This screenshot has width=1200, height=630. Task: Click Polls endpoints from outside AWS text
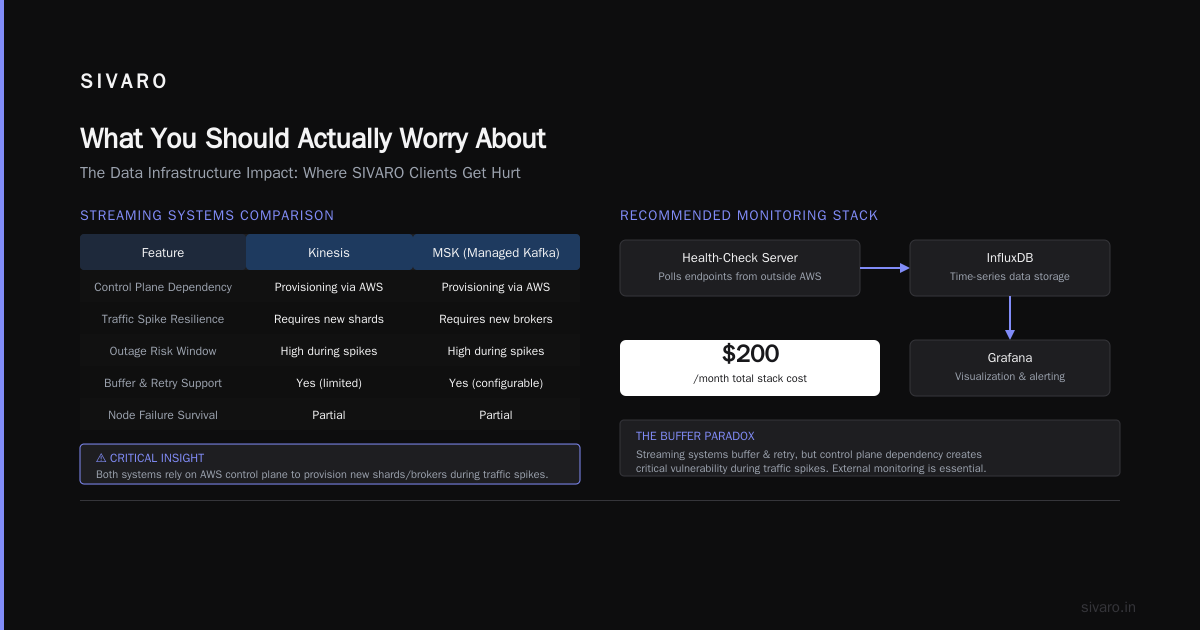(740, 276)
